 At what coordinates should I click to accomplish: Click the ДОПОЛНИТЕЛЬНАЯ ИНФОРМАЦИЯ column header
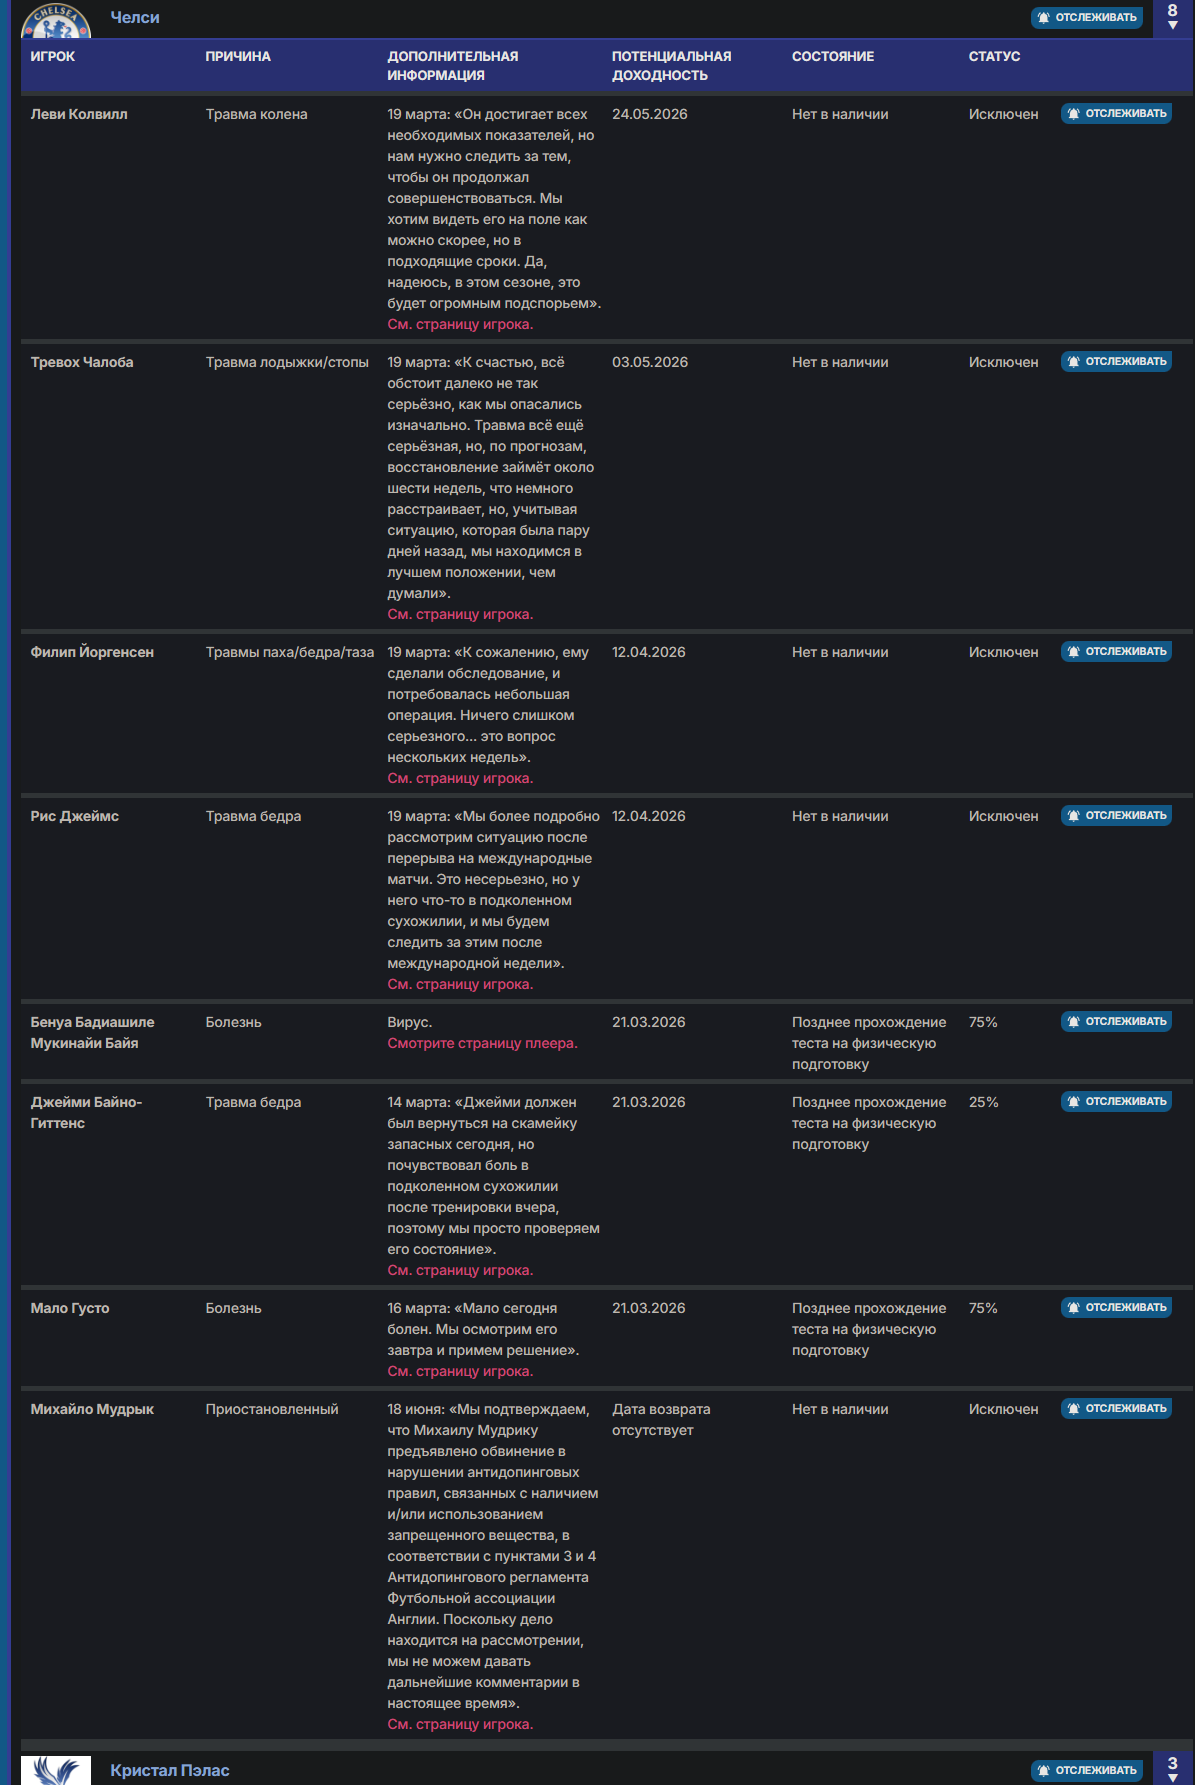pyautogui.click(x=453, y=66)
